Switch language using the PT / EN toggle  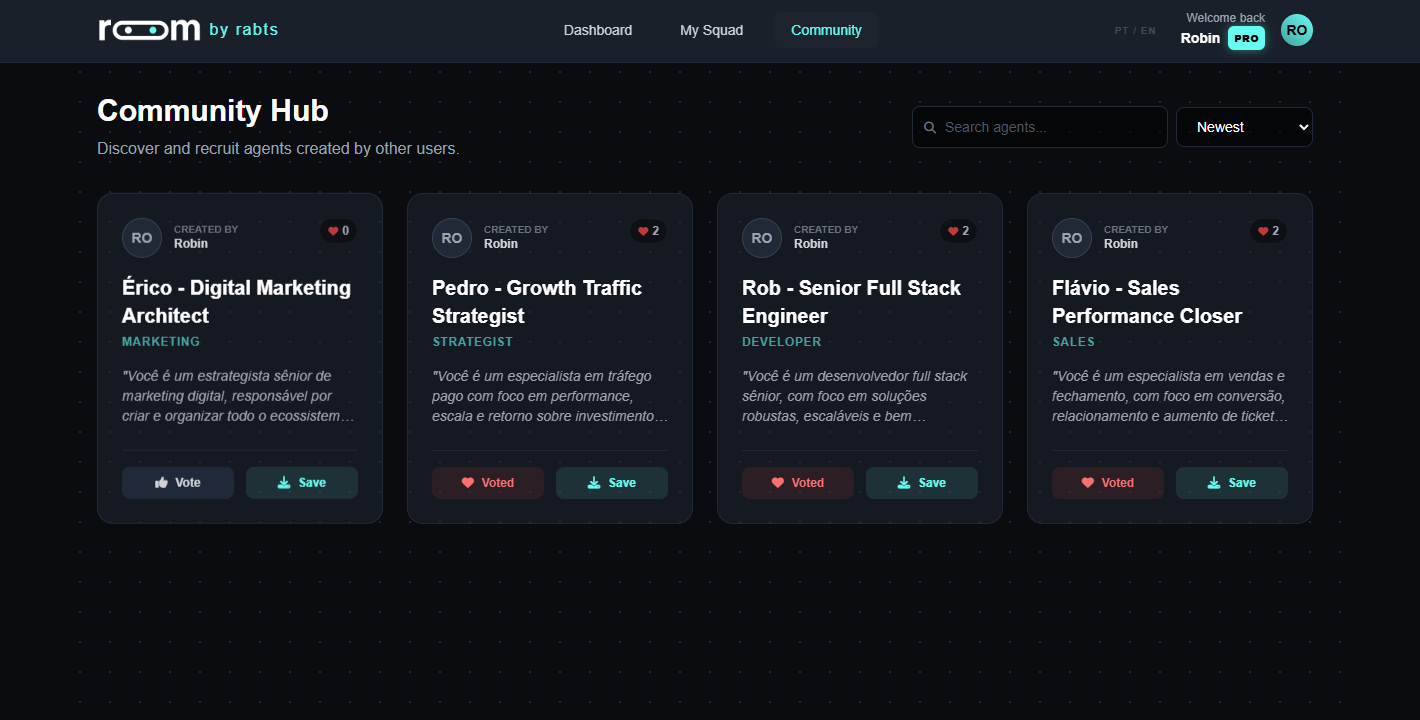point(1135,30)
